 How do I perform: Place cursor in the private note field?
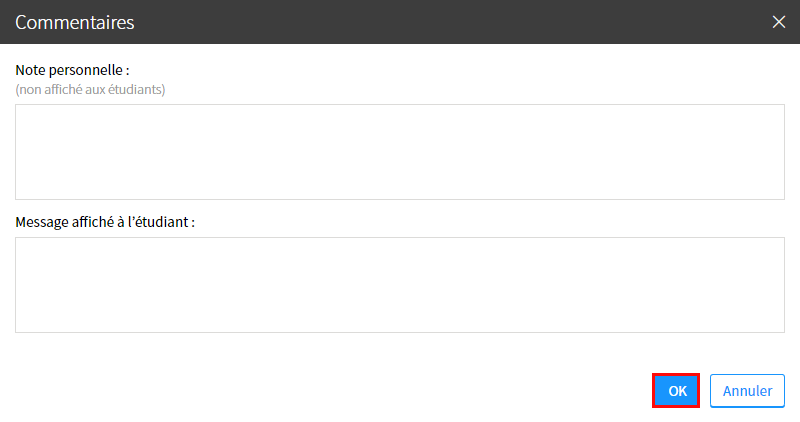[400, 152]
